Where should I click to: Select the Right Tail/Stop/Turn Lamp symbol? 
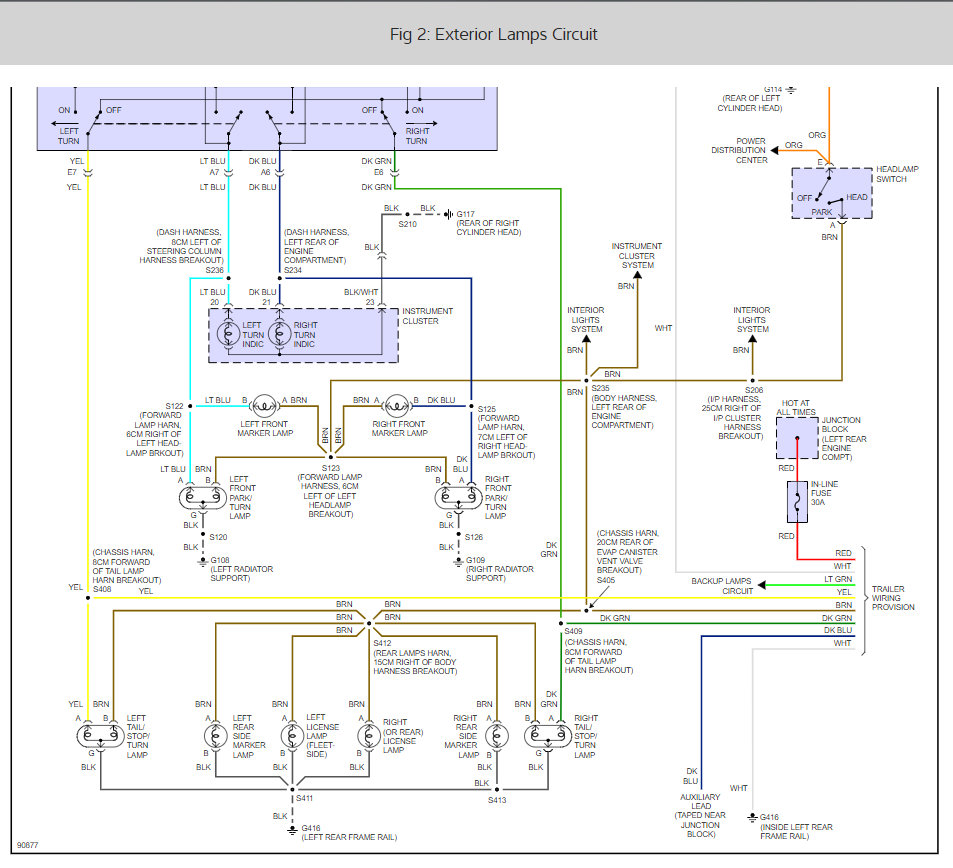(548, 736)
